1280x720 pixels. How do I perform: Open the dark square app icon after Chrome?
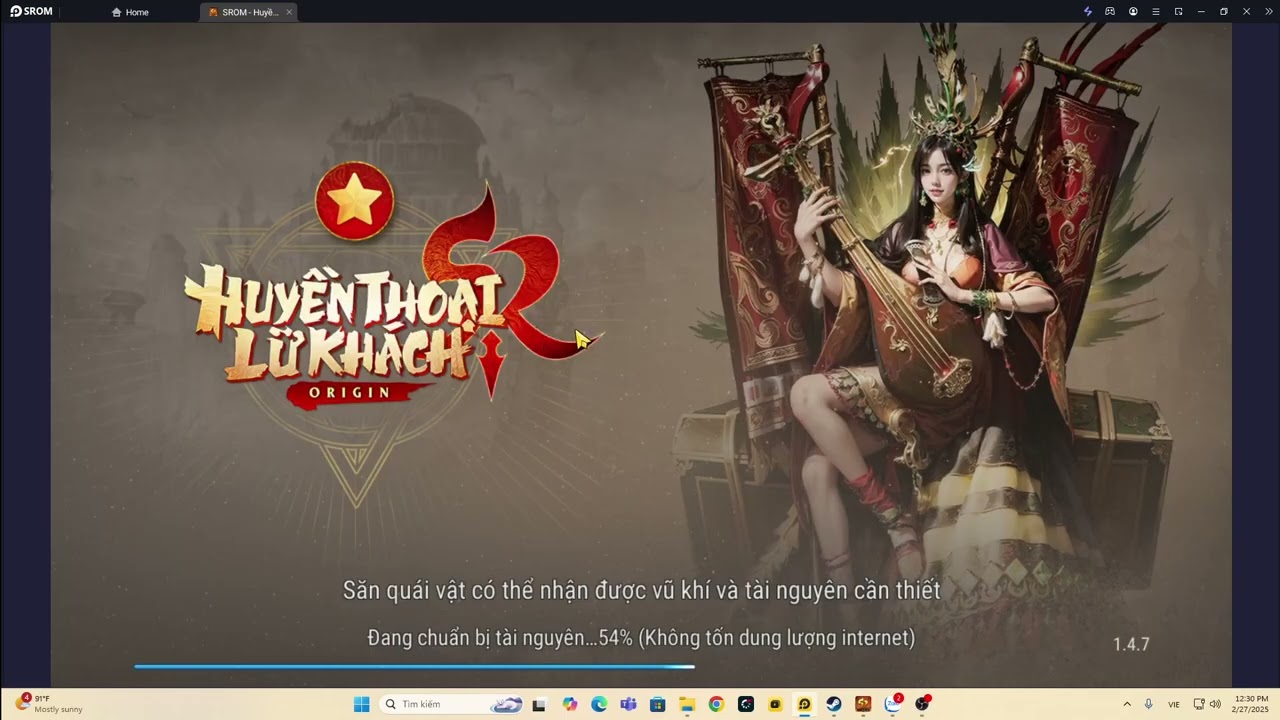click(746, 704)
